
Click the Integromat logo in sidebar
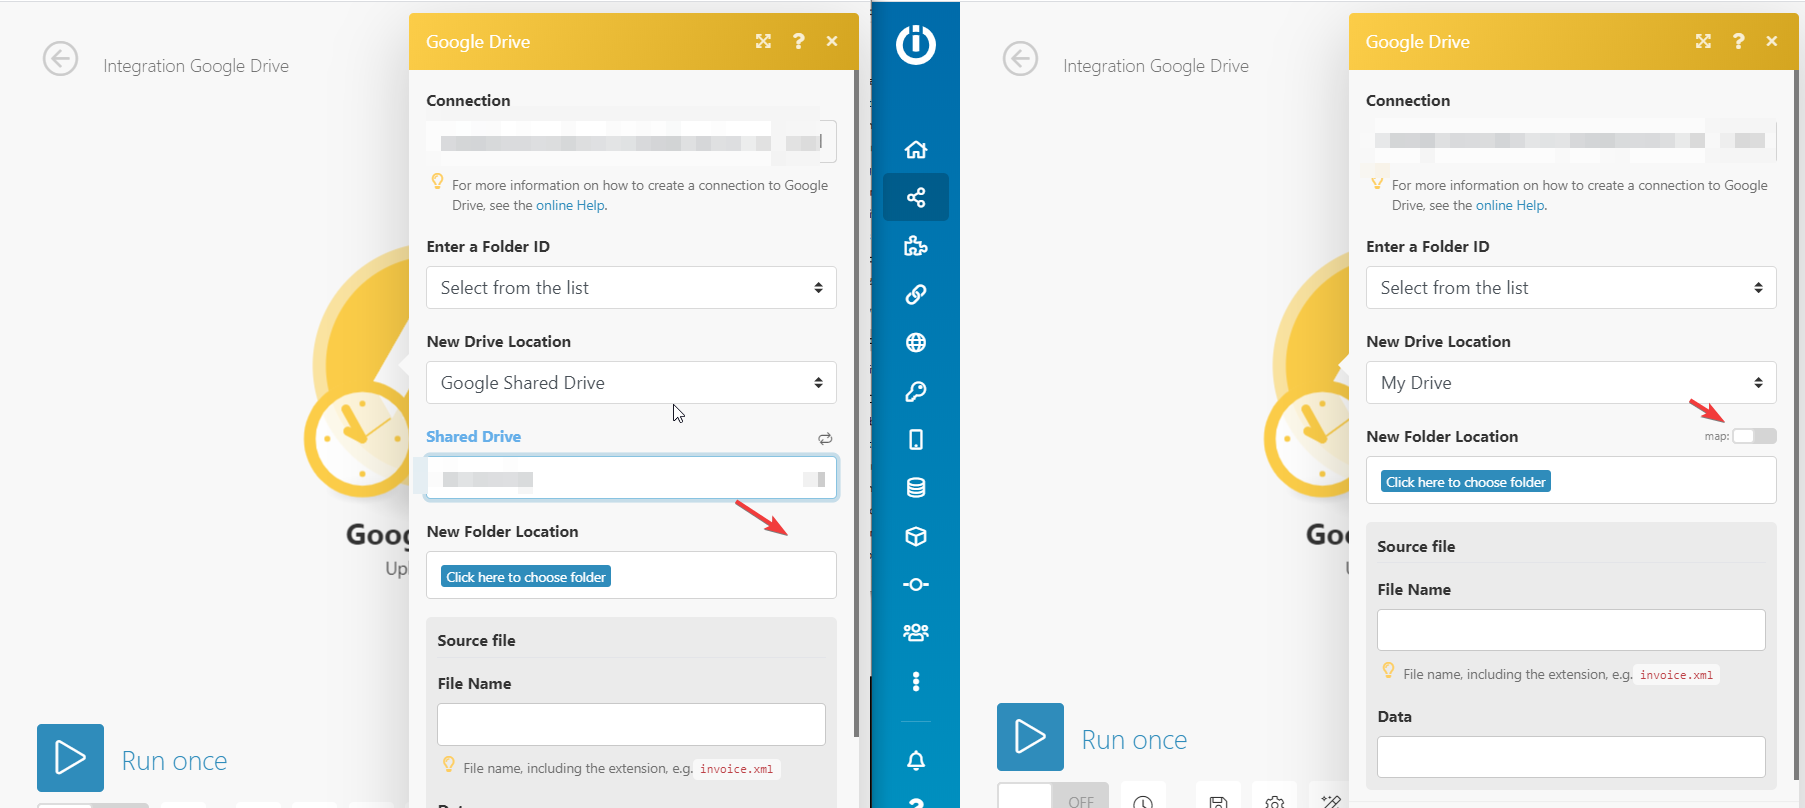(916, 44)
